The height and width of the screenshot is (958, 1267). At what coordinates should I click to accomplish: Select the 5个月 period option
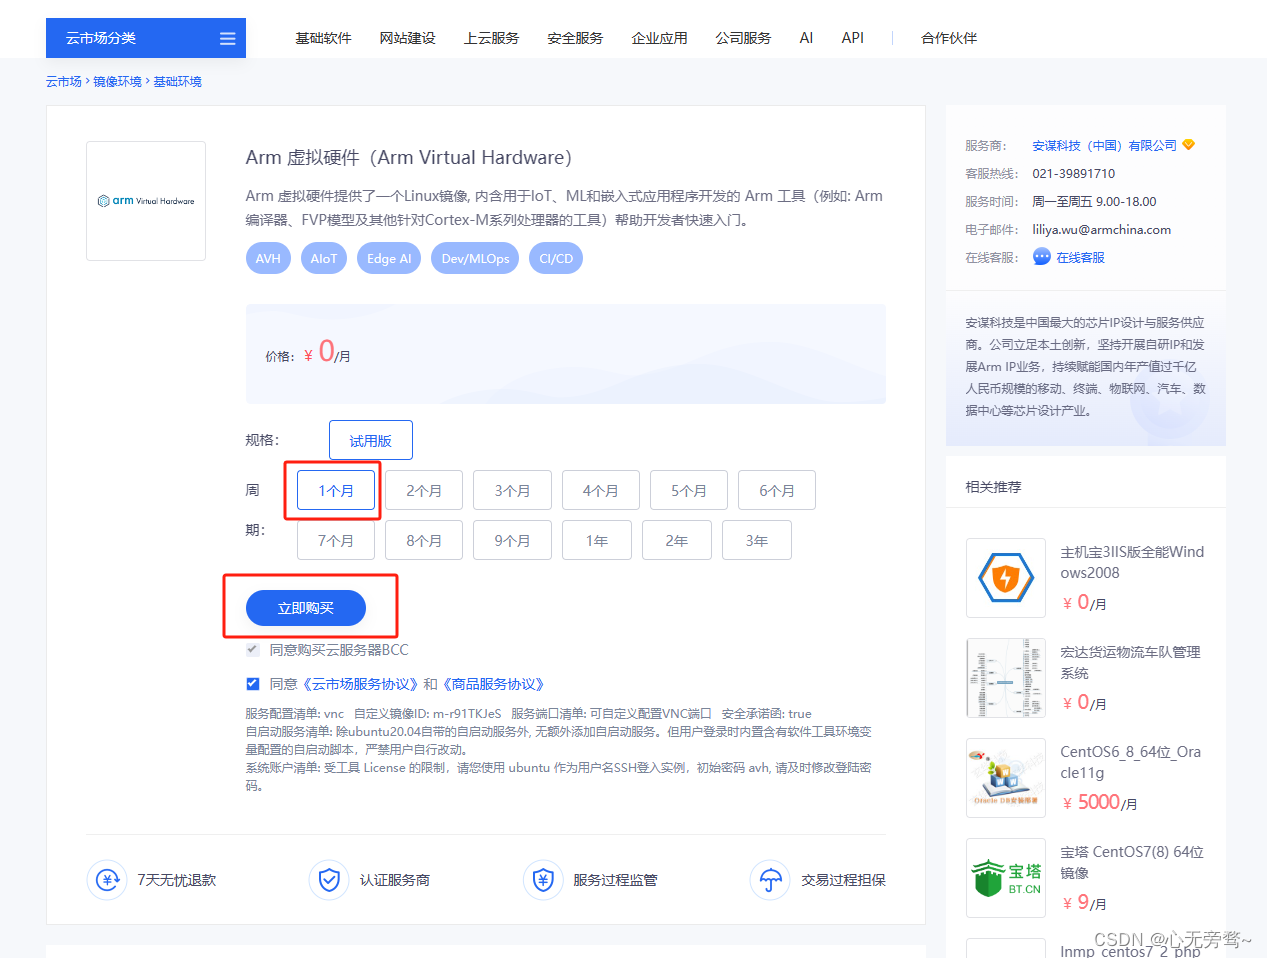(x=688, y=490)
